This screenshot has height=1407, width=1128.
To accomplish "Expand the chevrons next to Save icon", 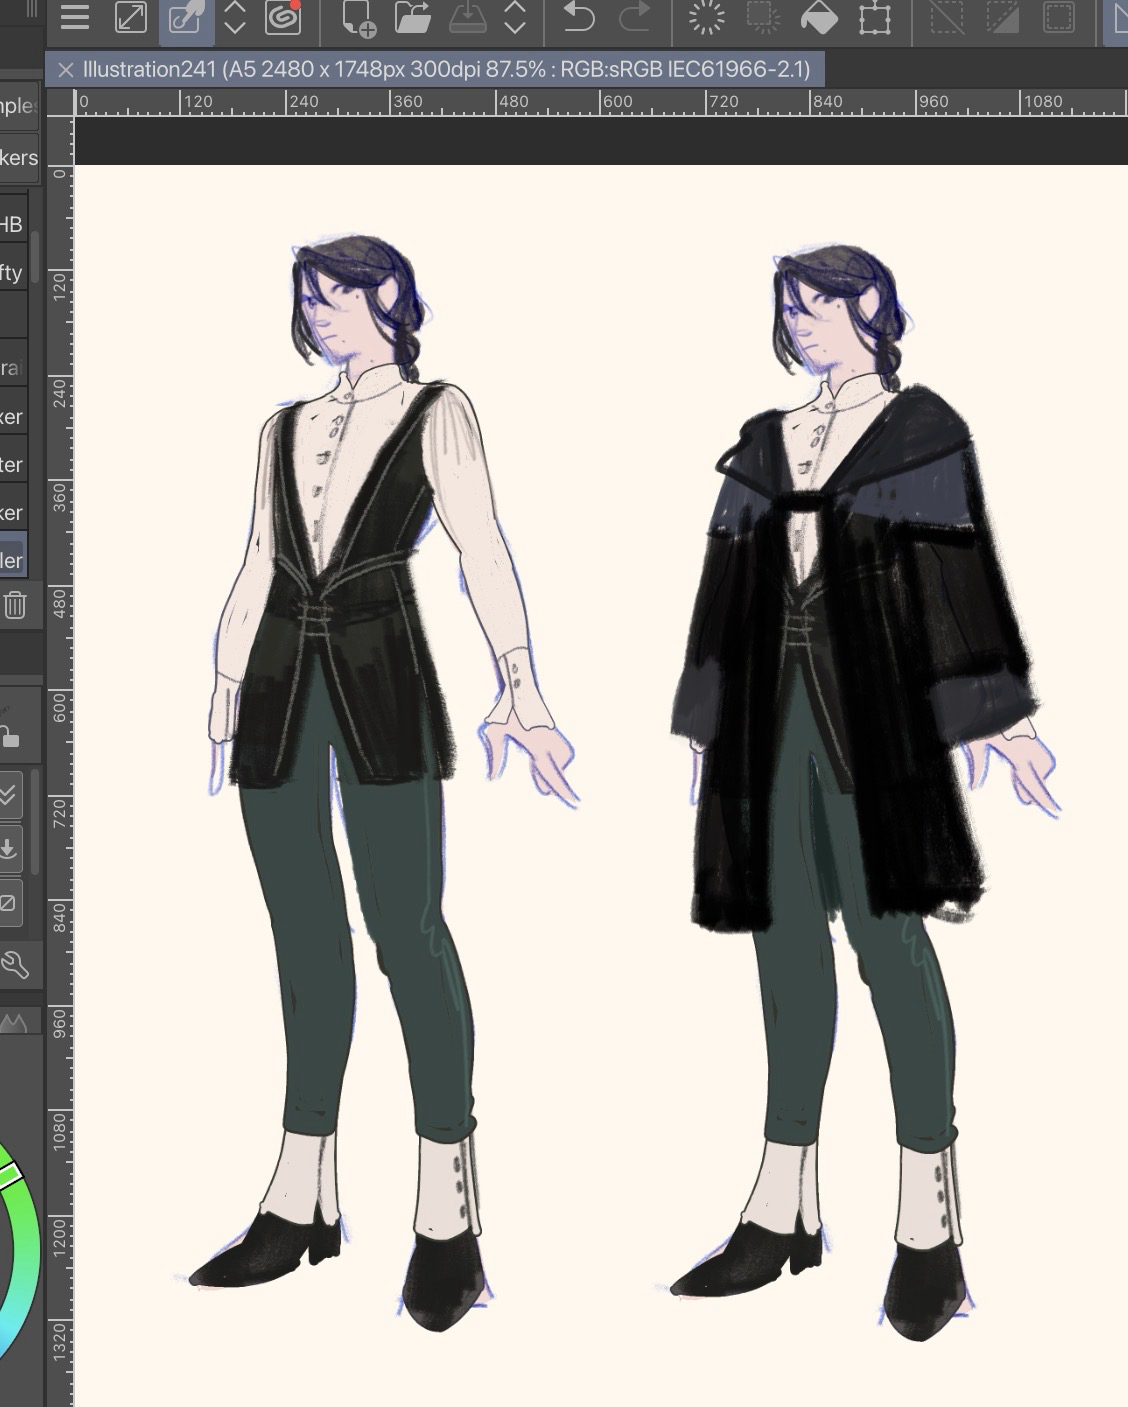I will coord(515,17).
